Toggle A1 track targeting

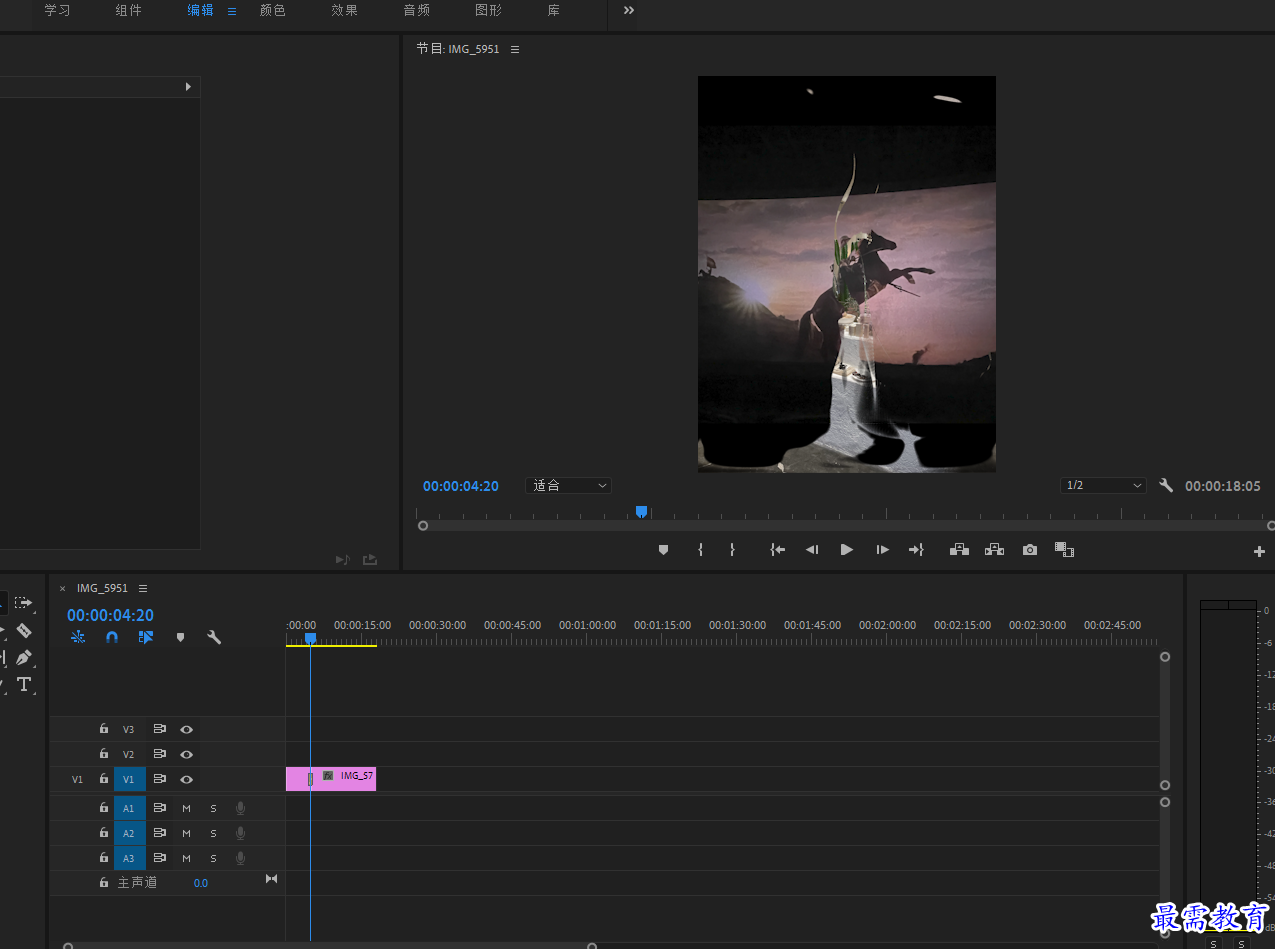tap(129, 807)
